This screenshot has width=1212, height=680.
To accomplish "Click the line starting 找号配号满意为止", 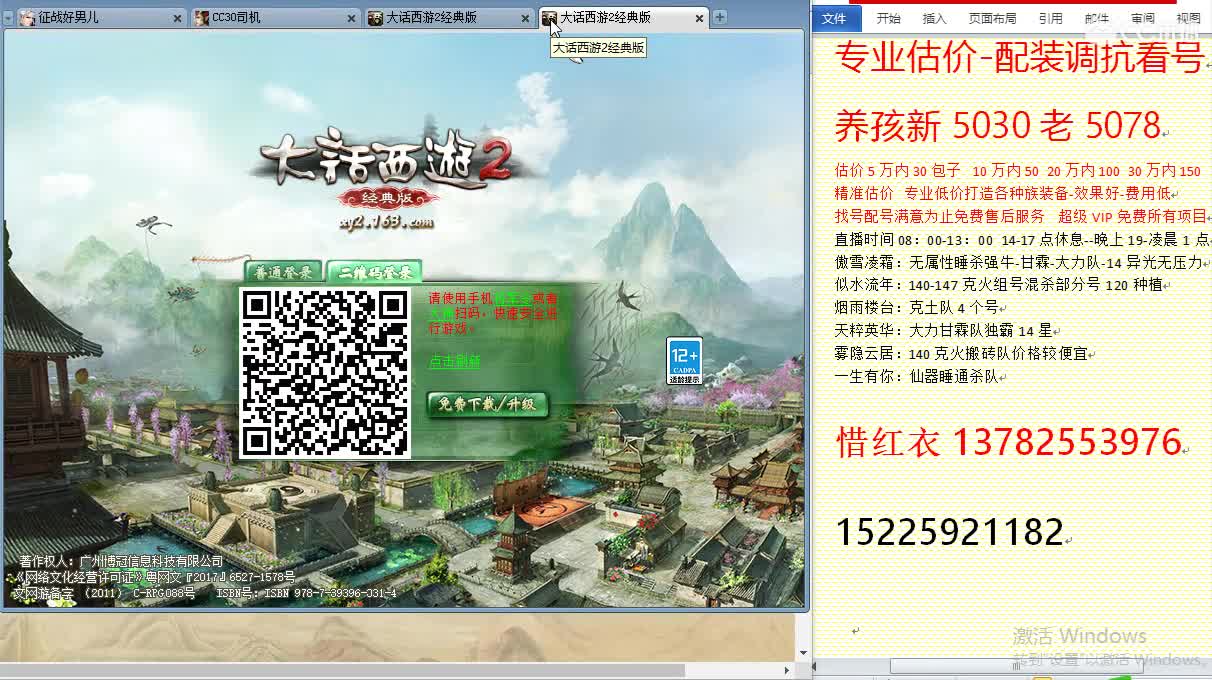I will (x=1021, y=216).
